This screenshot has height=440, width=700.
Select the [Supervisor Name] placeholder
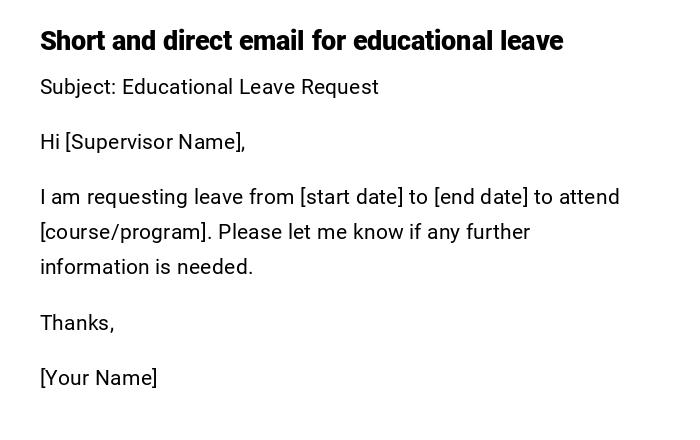155,142
